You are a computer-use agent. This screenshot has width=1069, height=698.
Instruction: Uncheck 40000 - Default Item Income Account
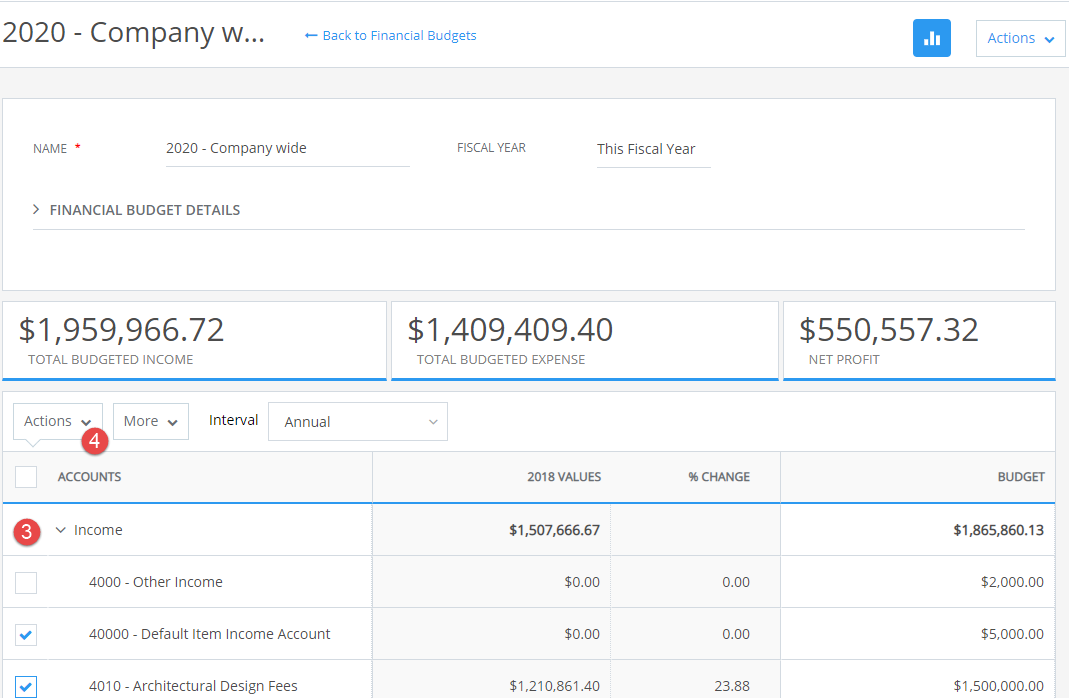point(26,635)
